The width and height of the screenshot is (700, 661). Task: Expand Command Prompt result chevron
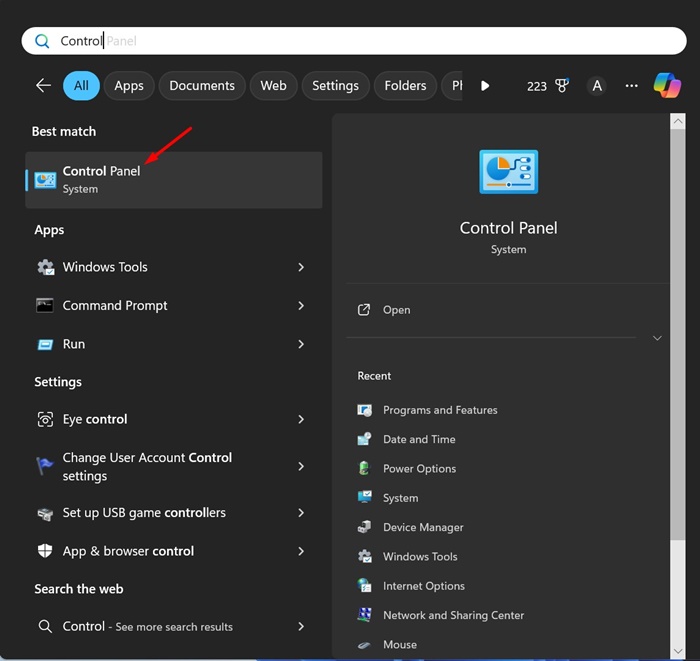[301, 305]
